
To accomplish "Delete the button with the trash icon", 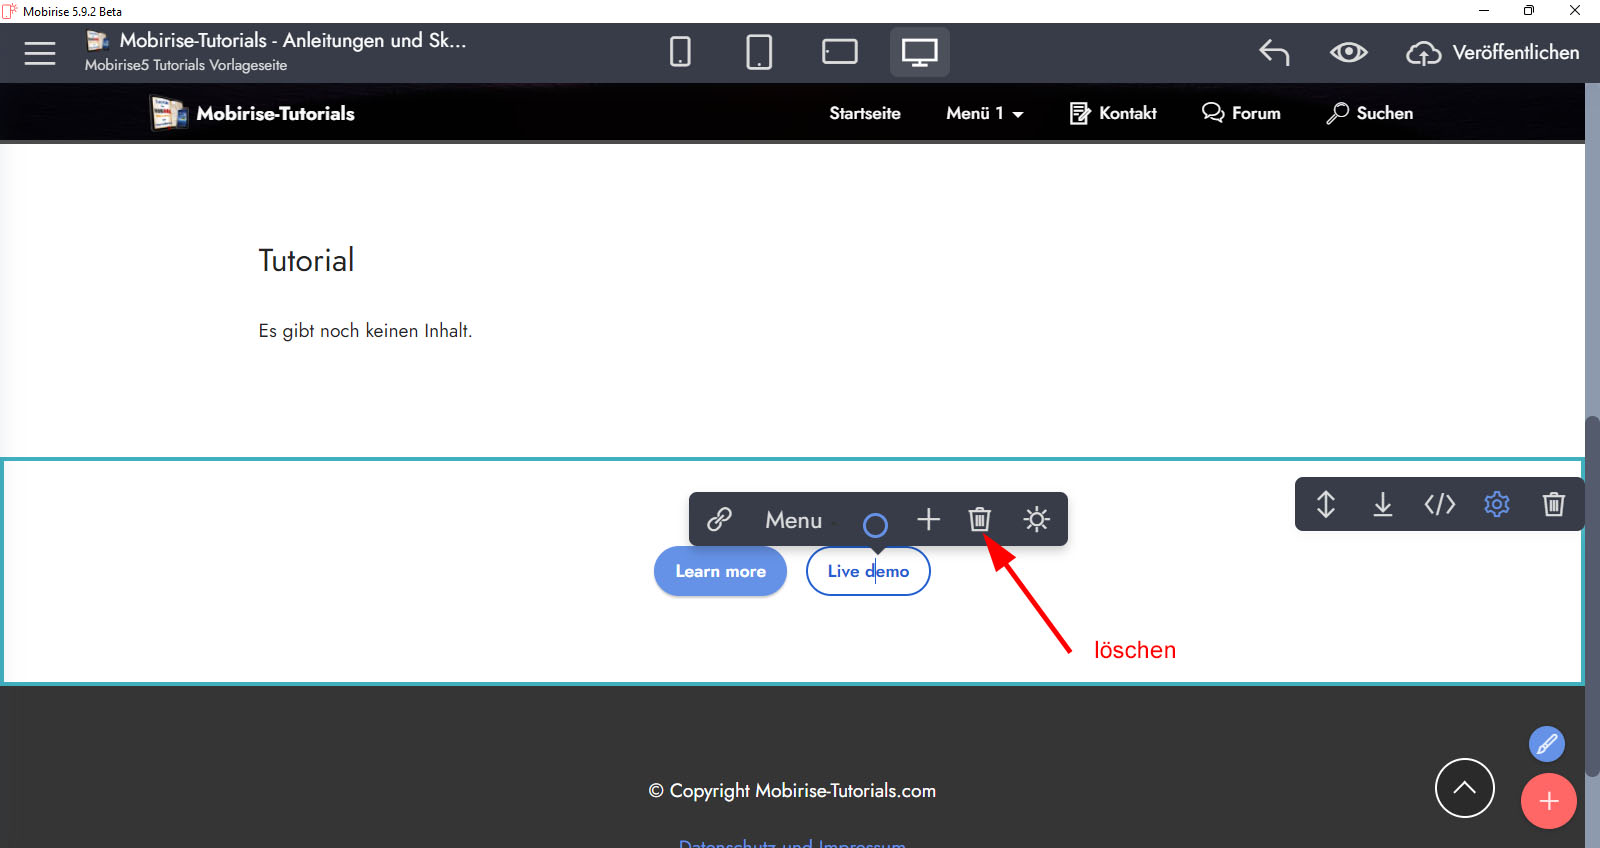I will [980, 519].
